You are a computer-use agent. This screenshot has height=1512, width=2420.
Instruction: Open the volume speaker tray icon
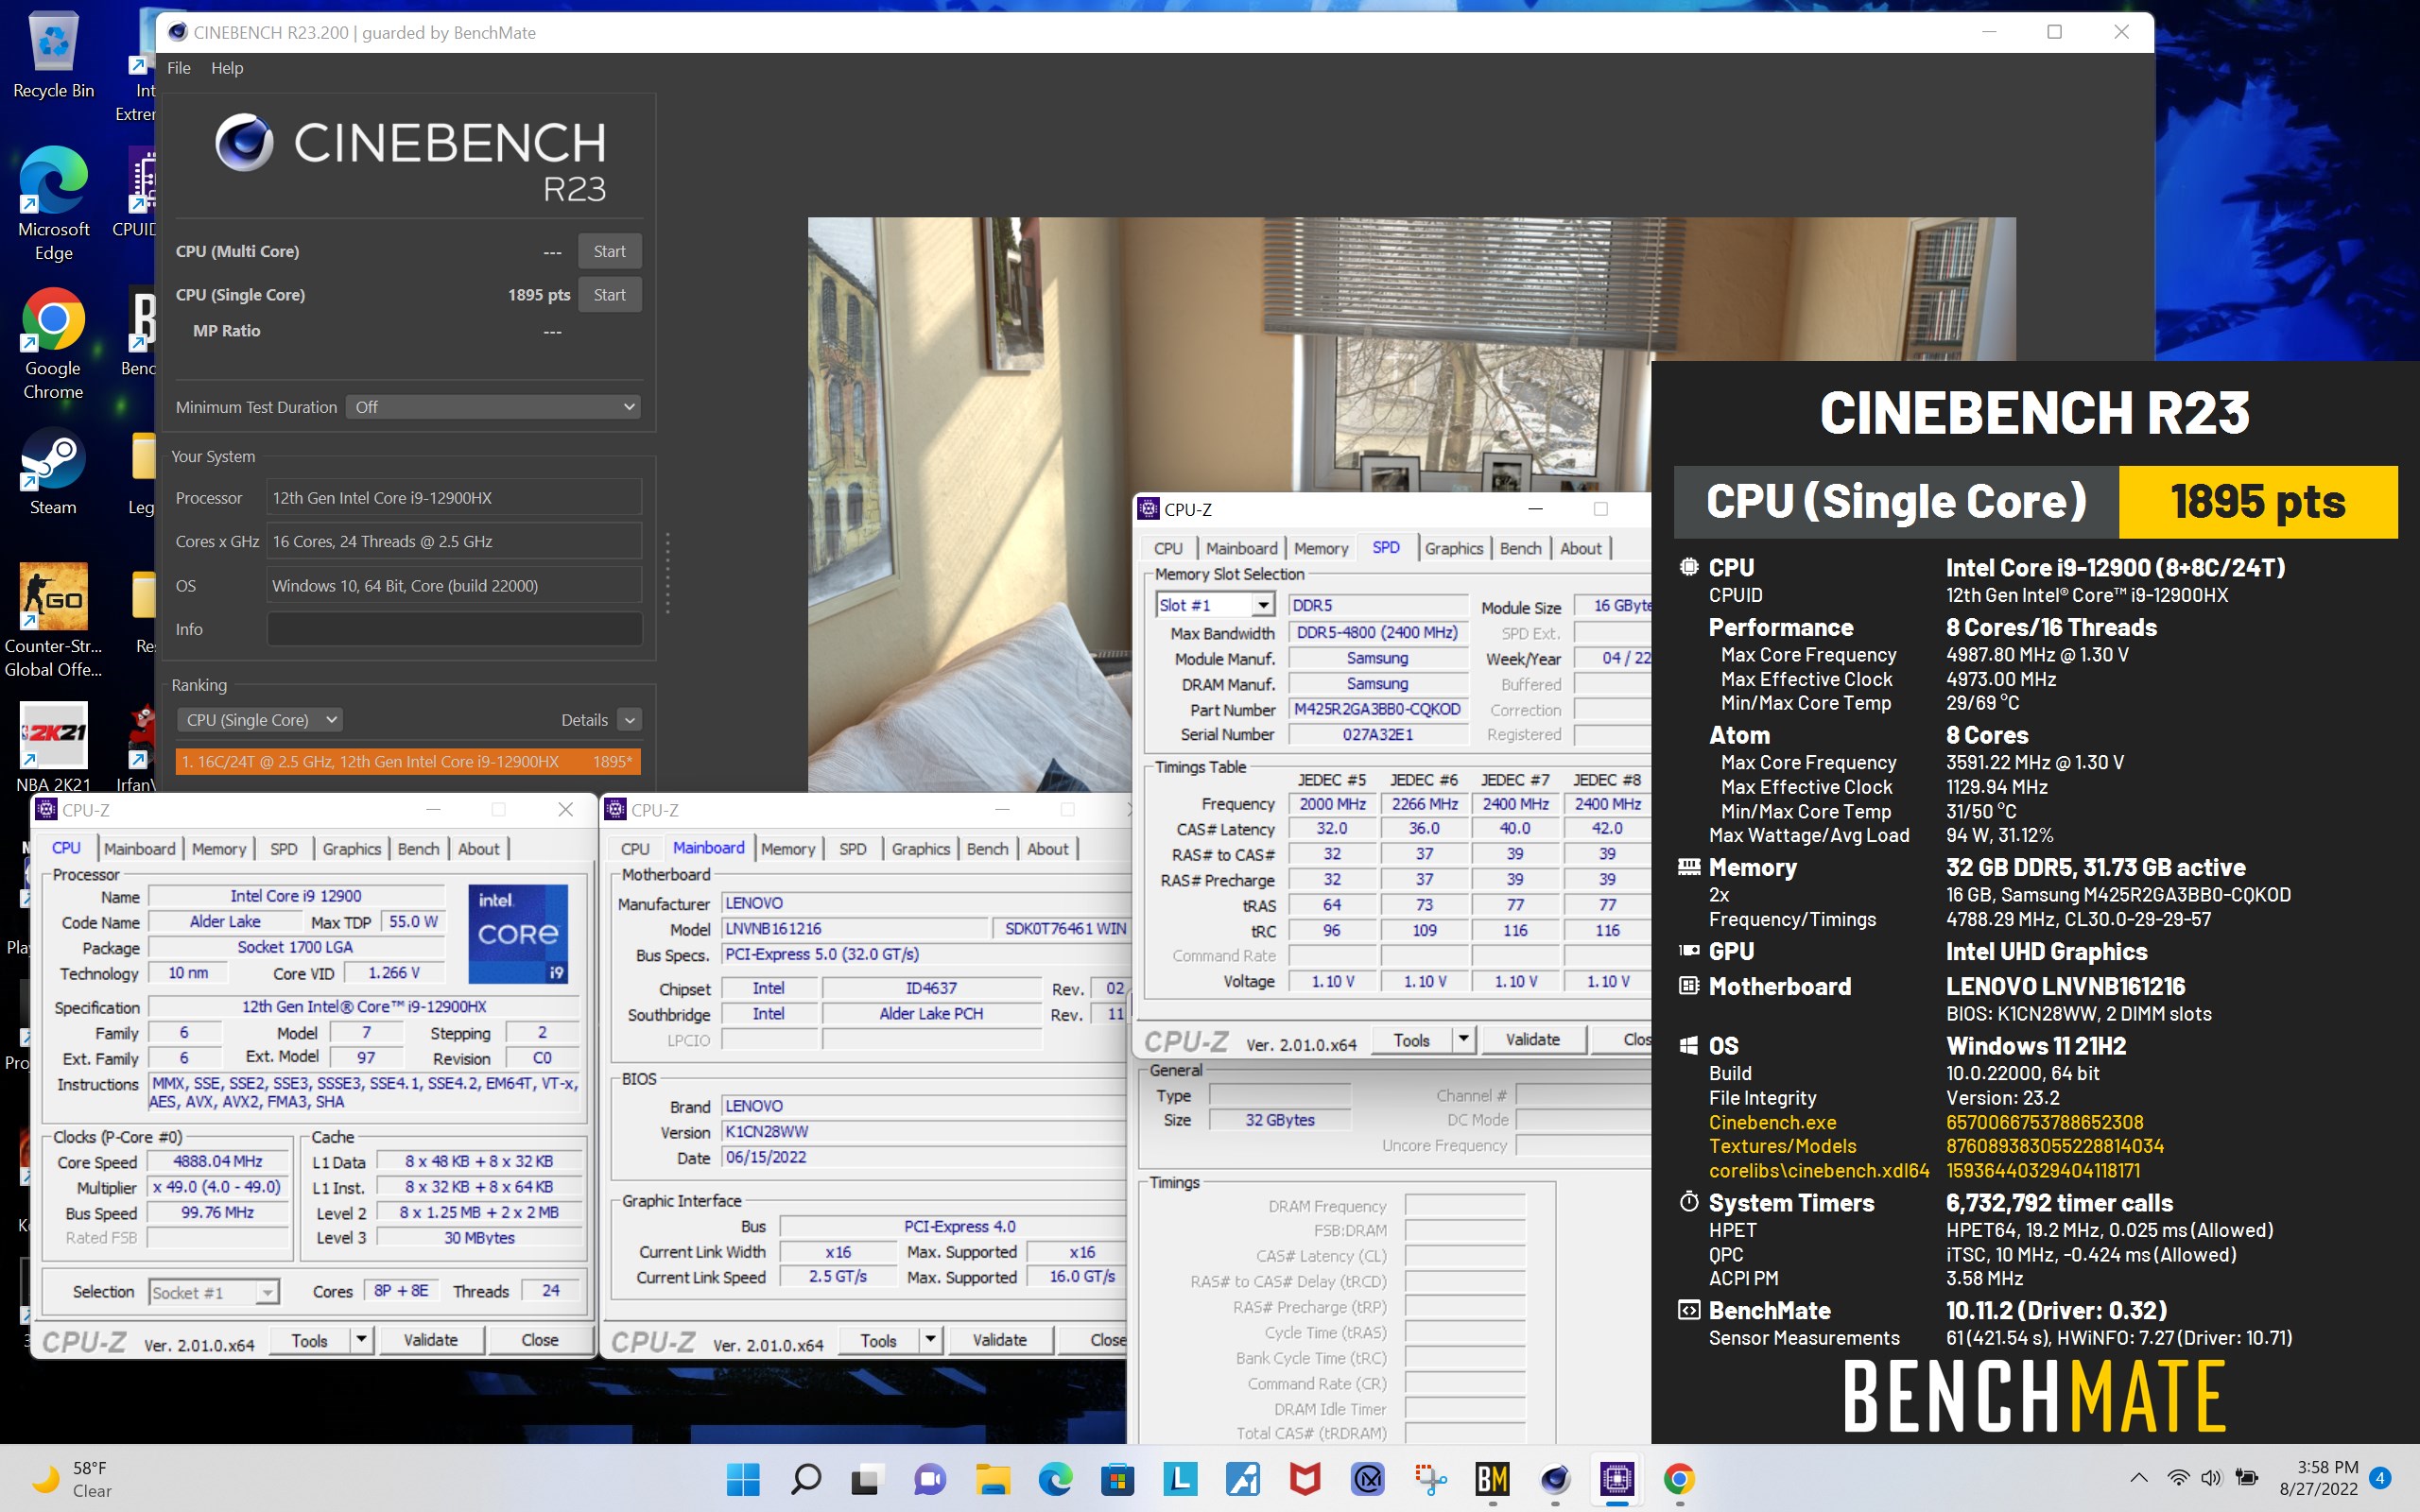coord(2211,1478)
